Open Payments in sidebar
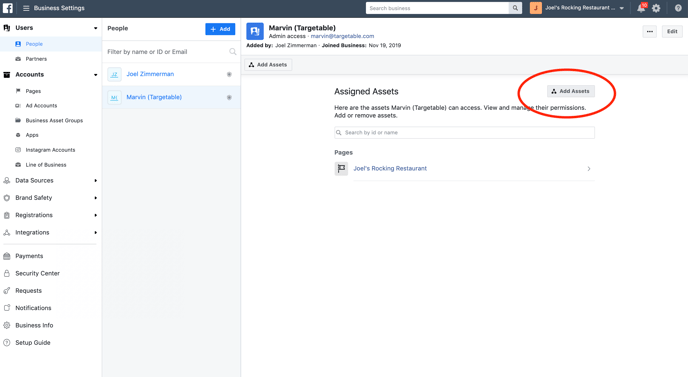The height and width of the screenshot is (377, 688). pos(29,256)
